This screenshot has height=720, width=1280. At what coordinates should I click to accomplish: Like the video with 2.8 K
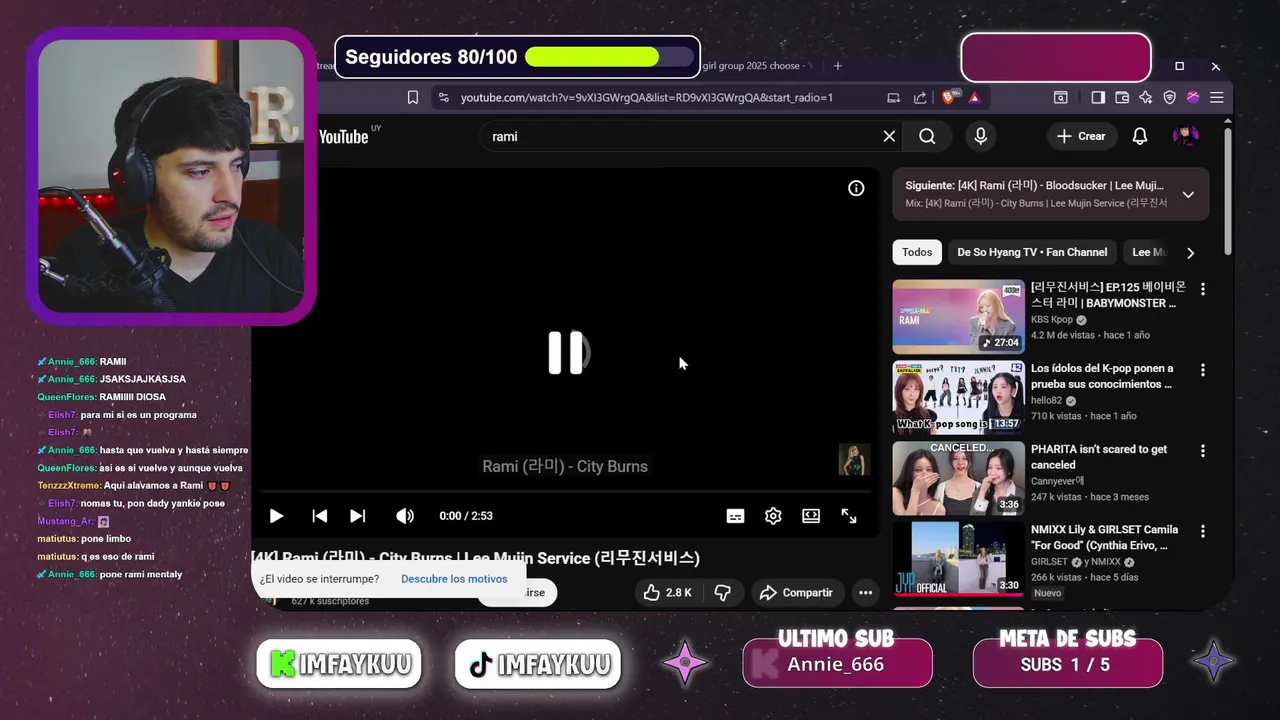click(x=667, y=593)
